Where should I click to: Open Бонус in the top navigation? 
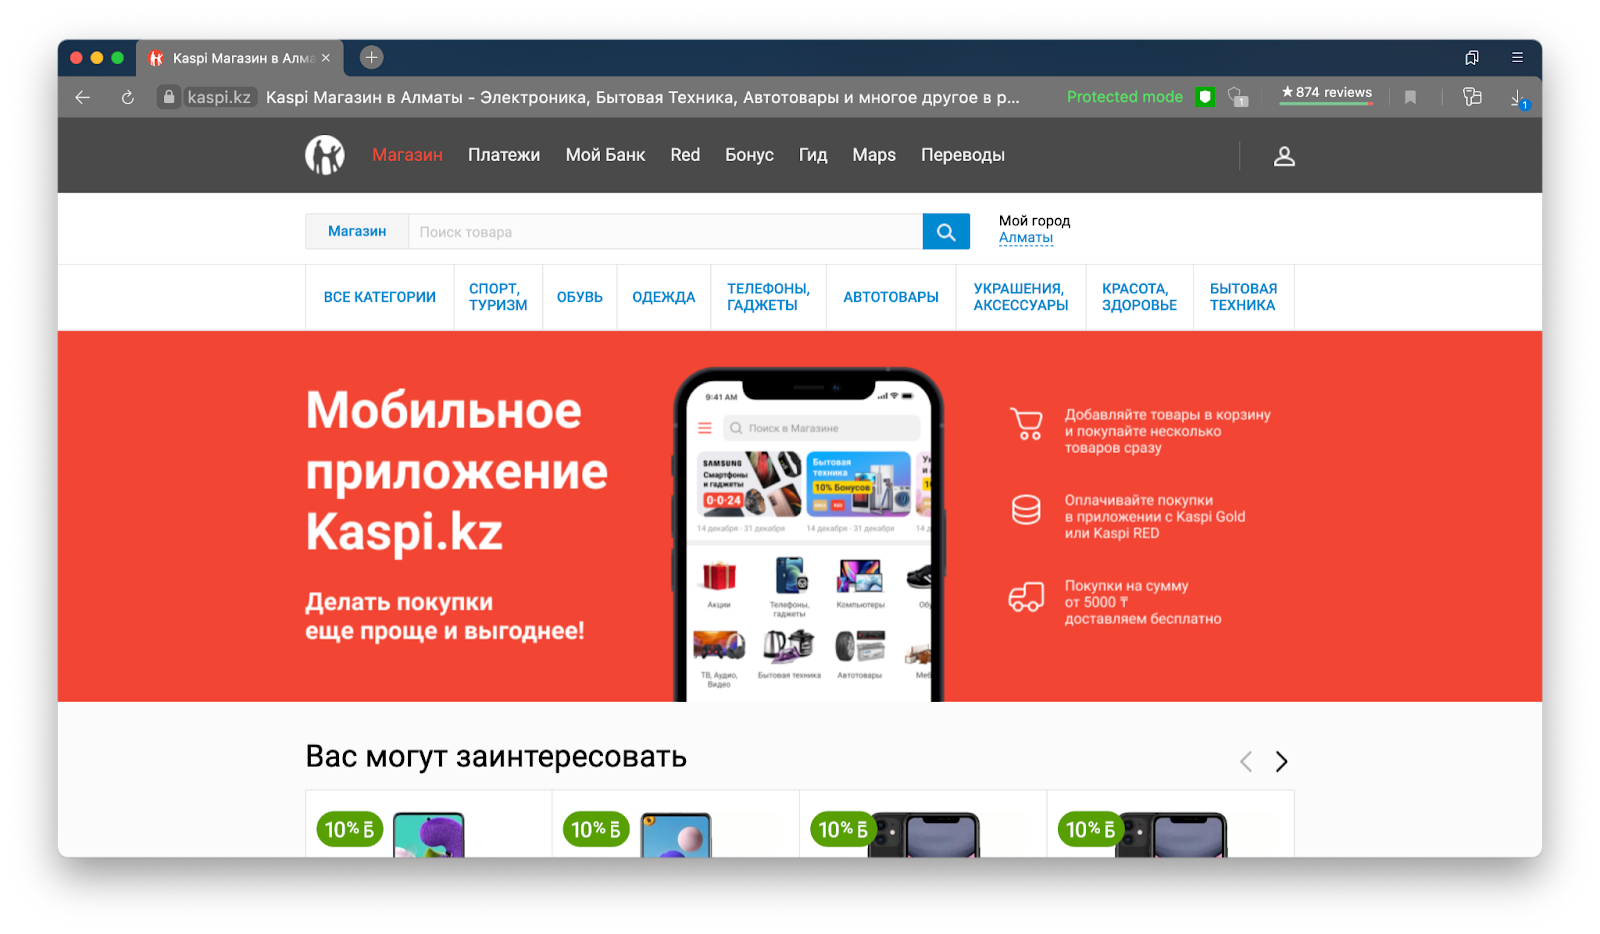coord(749,155)
